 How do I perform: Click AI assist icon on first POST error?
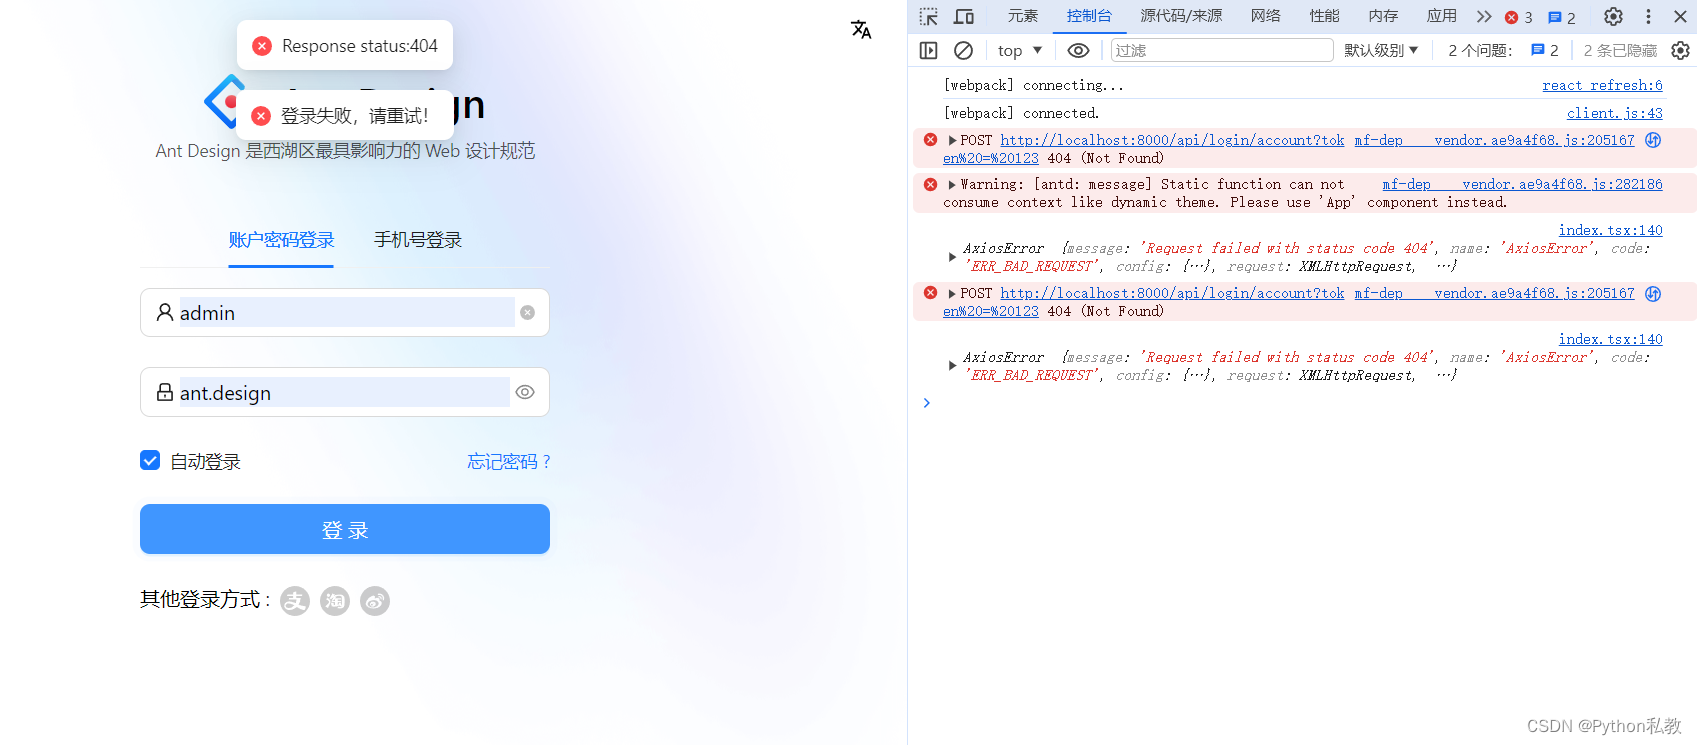(x=1653, y=140)
